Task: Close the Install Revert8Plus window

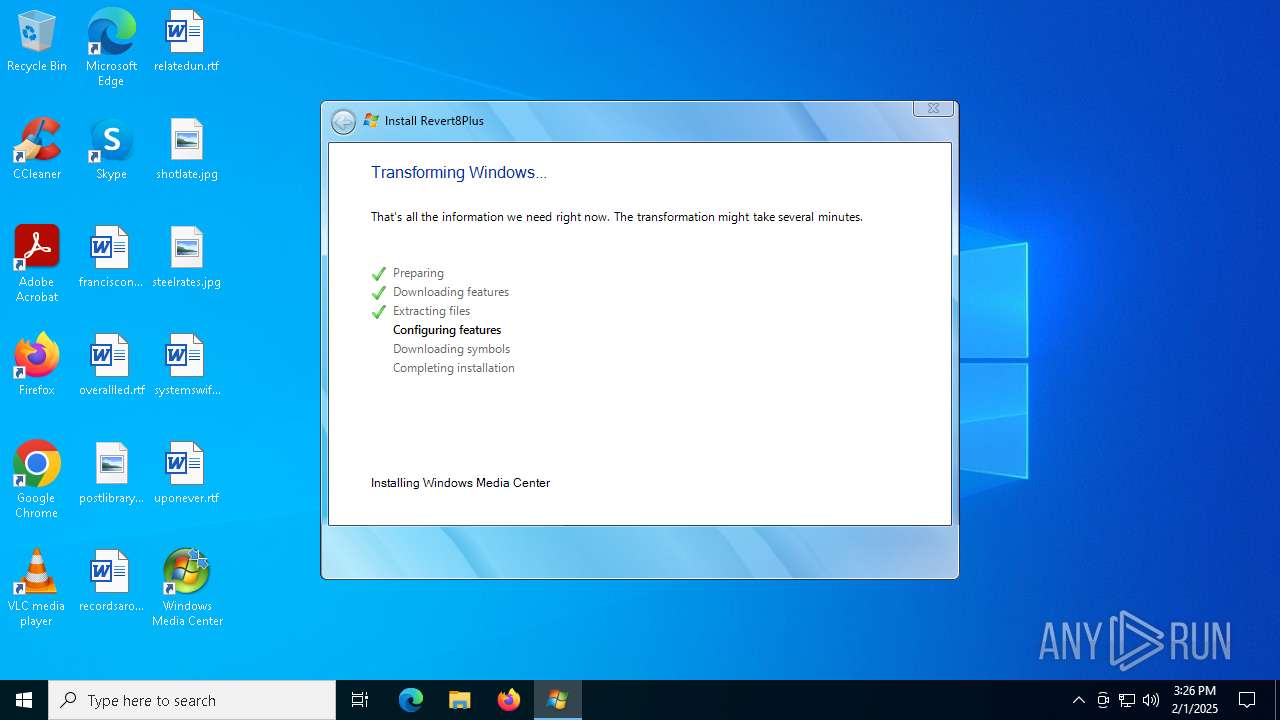Action: click(x=933, y=108)
